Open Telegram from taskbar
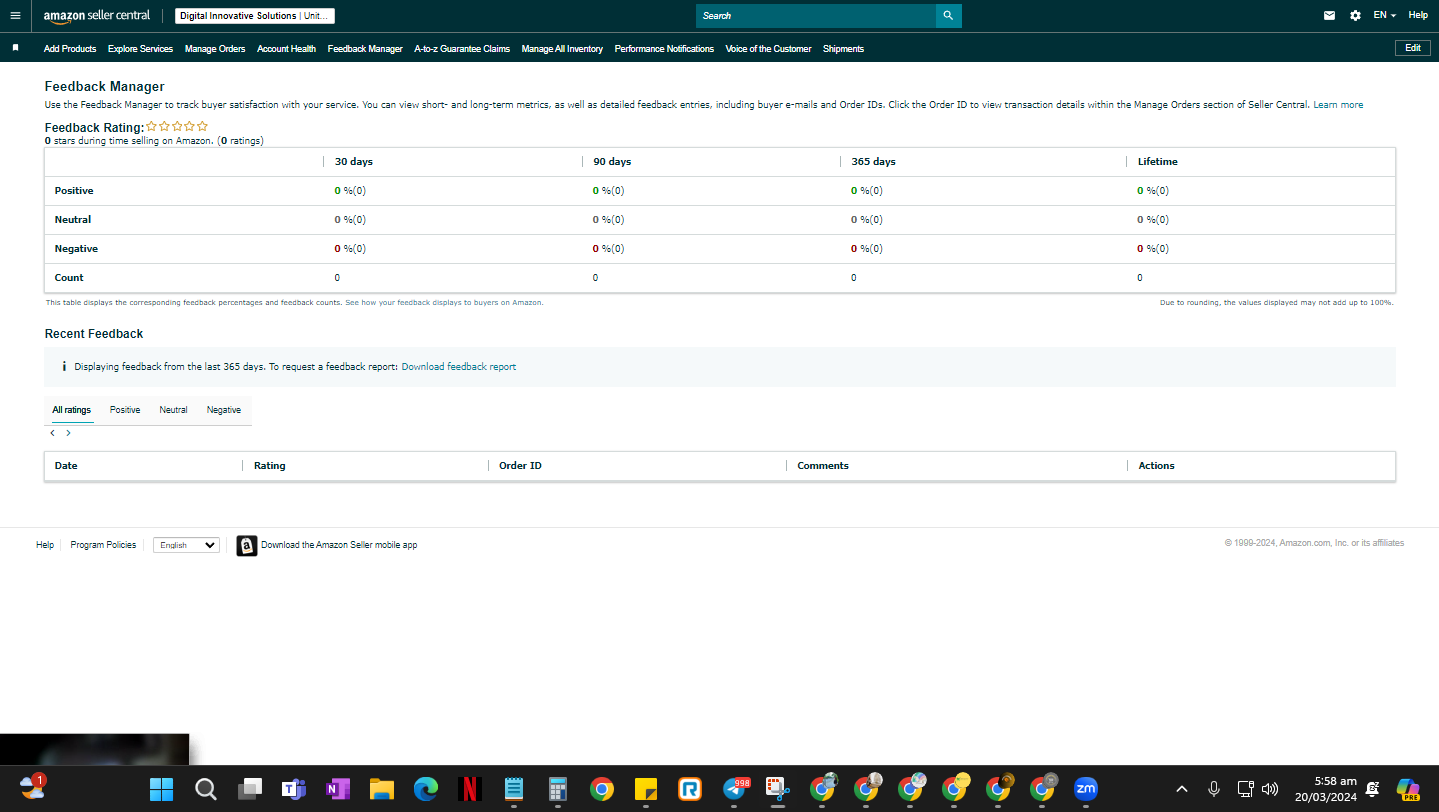 pyautogui.click(x=735, y=789)
